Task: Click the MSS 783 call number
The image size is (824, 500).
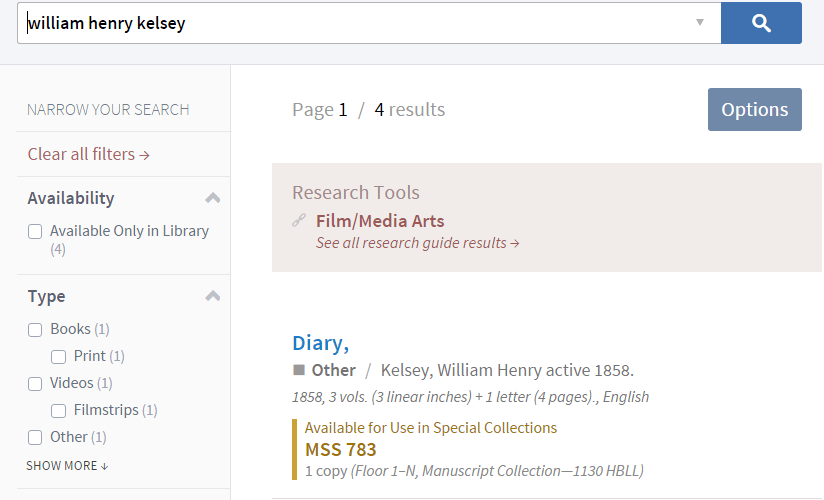Action: tap(340, 449)
